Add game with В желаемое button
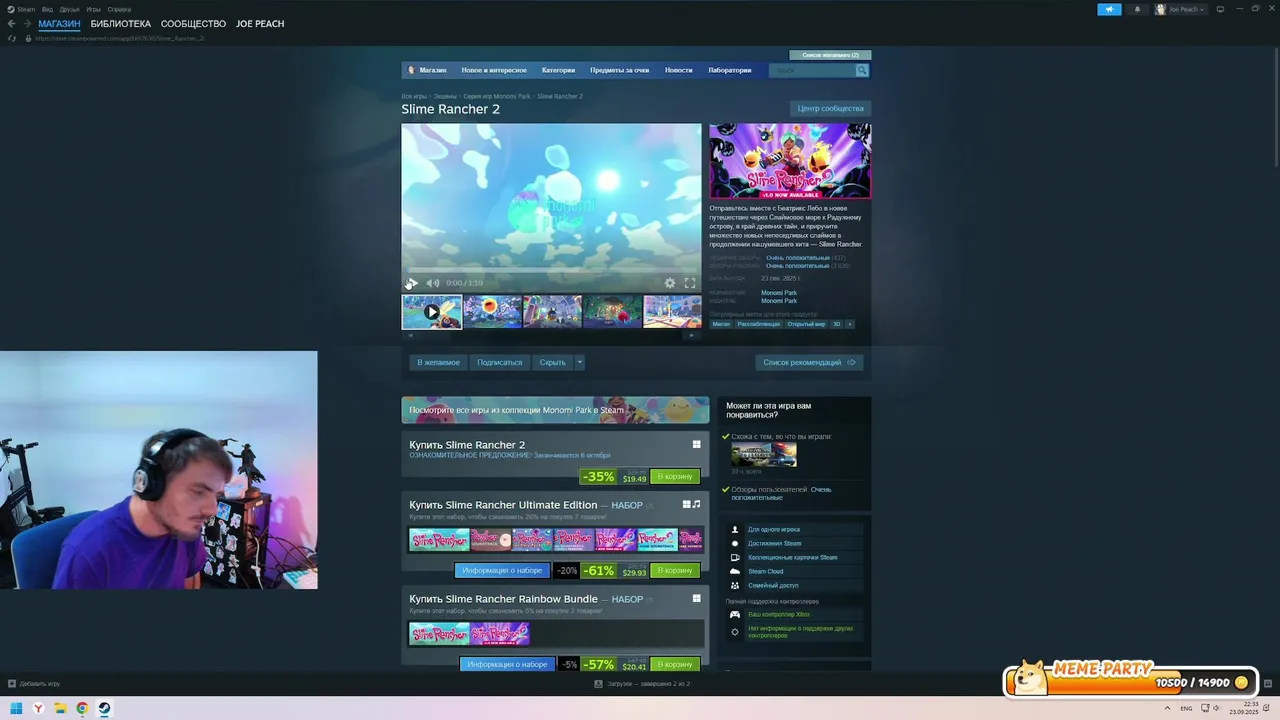The image size is (1280, 720). [x=438, y=362]
